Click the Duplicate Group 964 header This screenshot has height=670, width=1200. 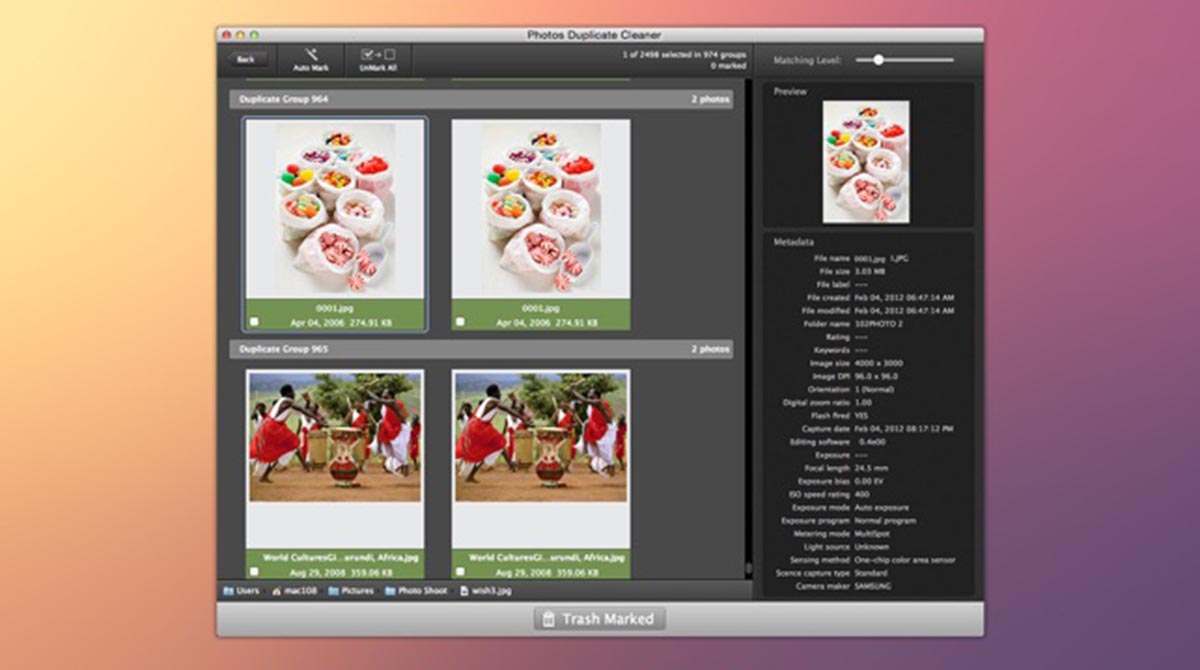click(481, 99)
